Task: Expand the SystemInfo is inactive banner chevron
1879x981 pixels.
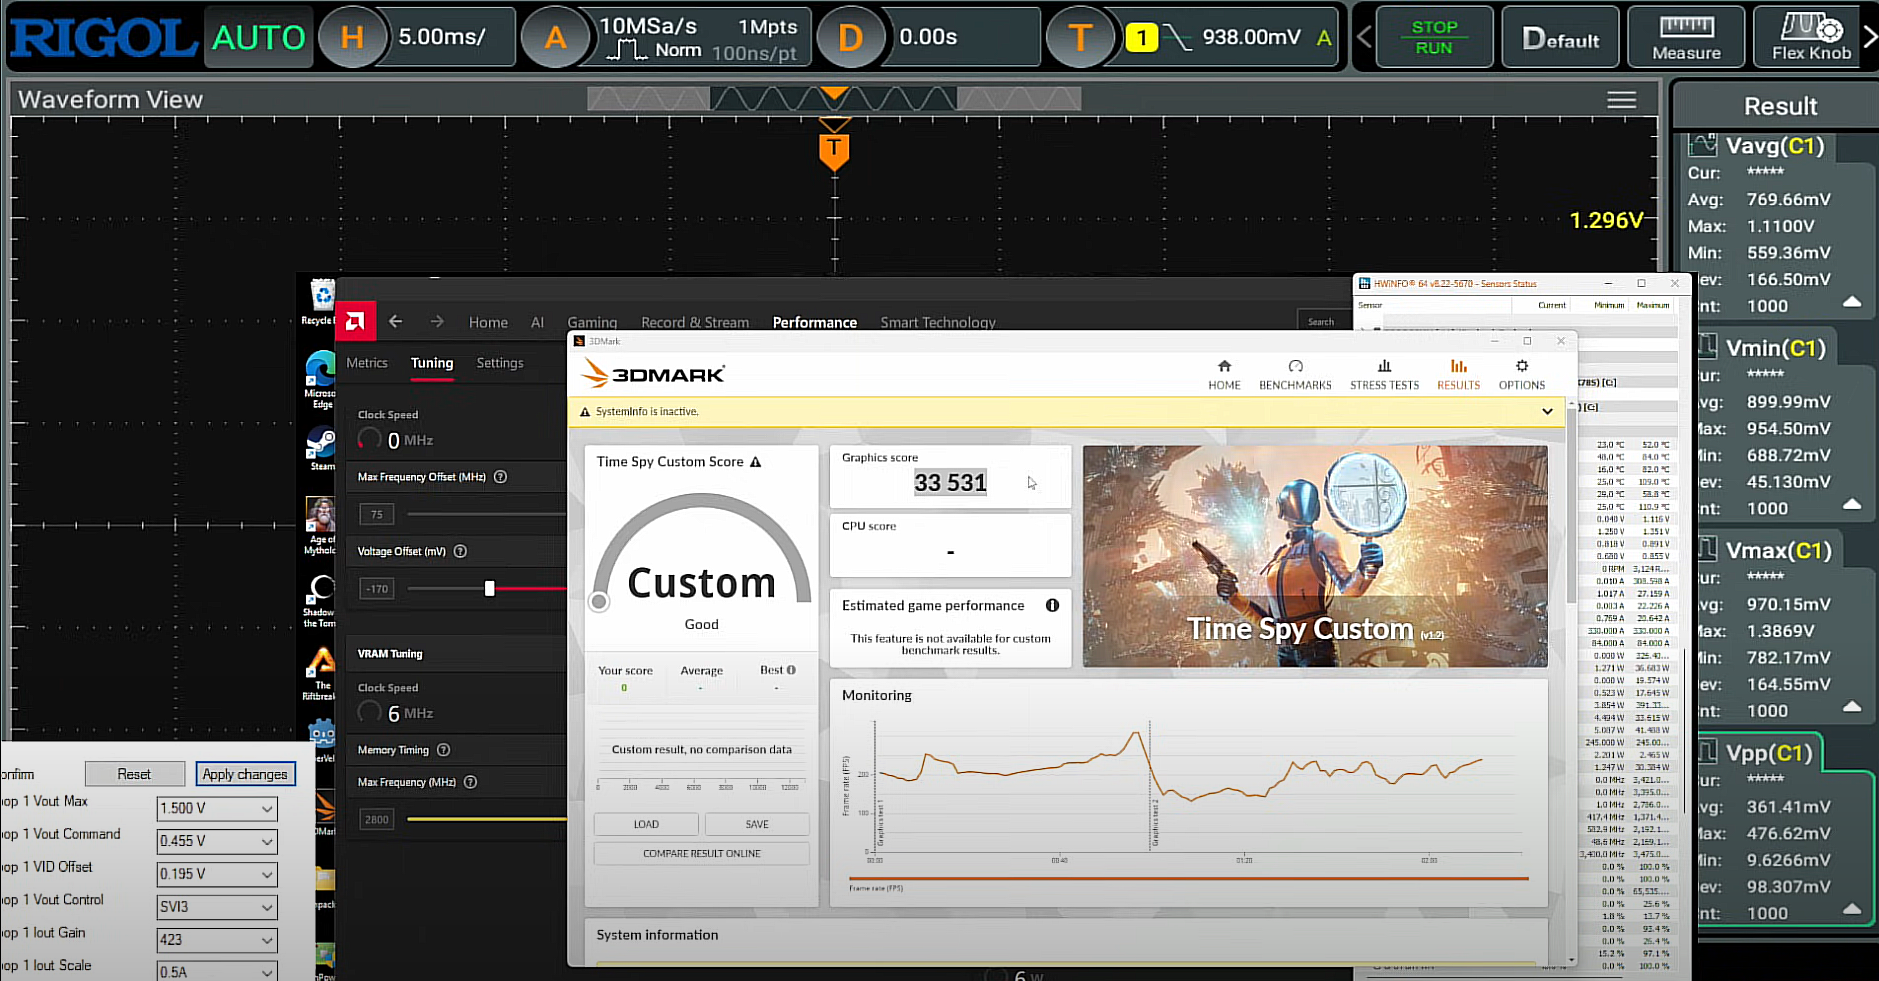Action: click(1547, 412)
